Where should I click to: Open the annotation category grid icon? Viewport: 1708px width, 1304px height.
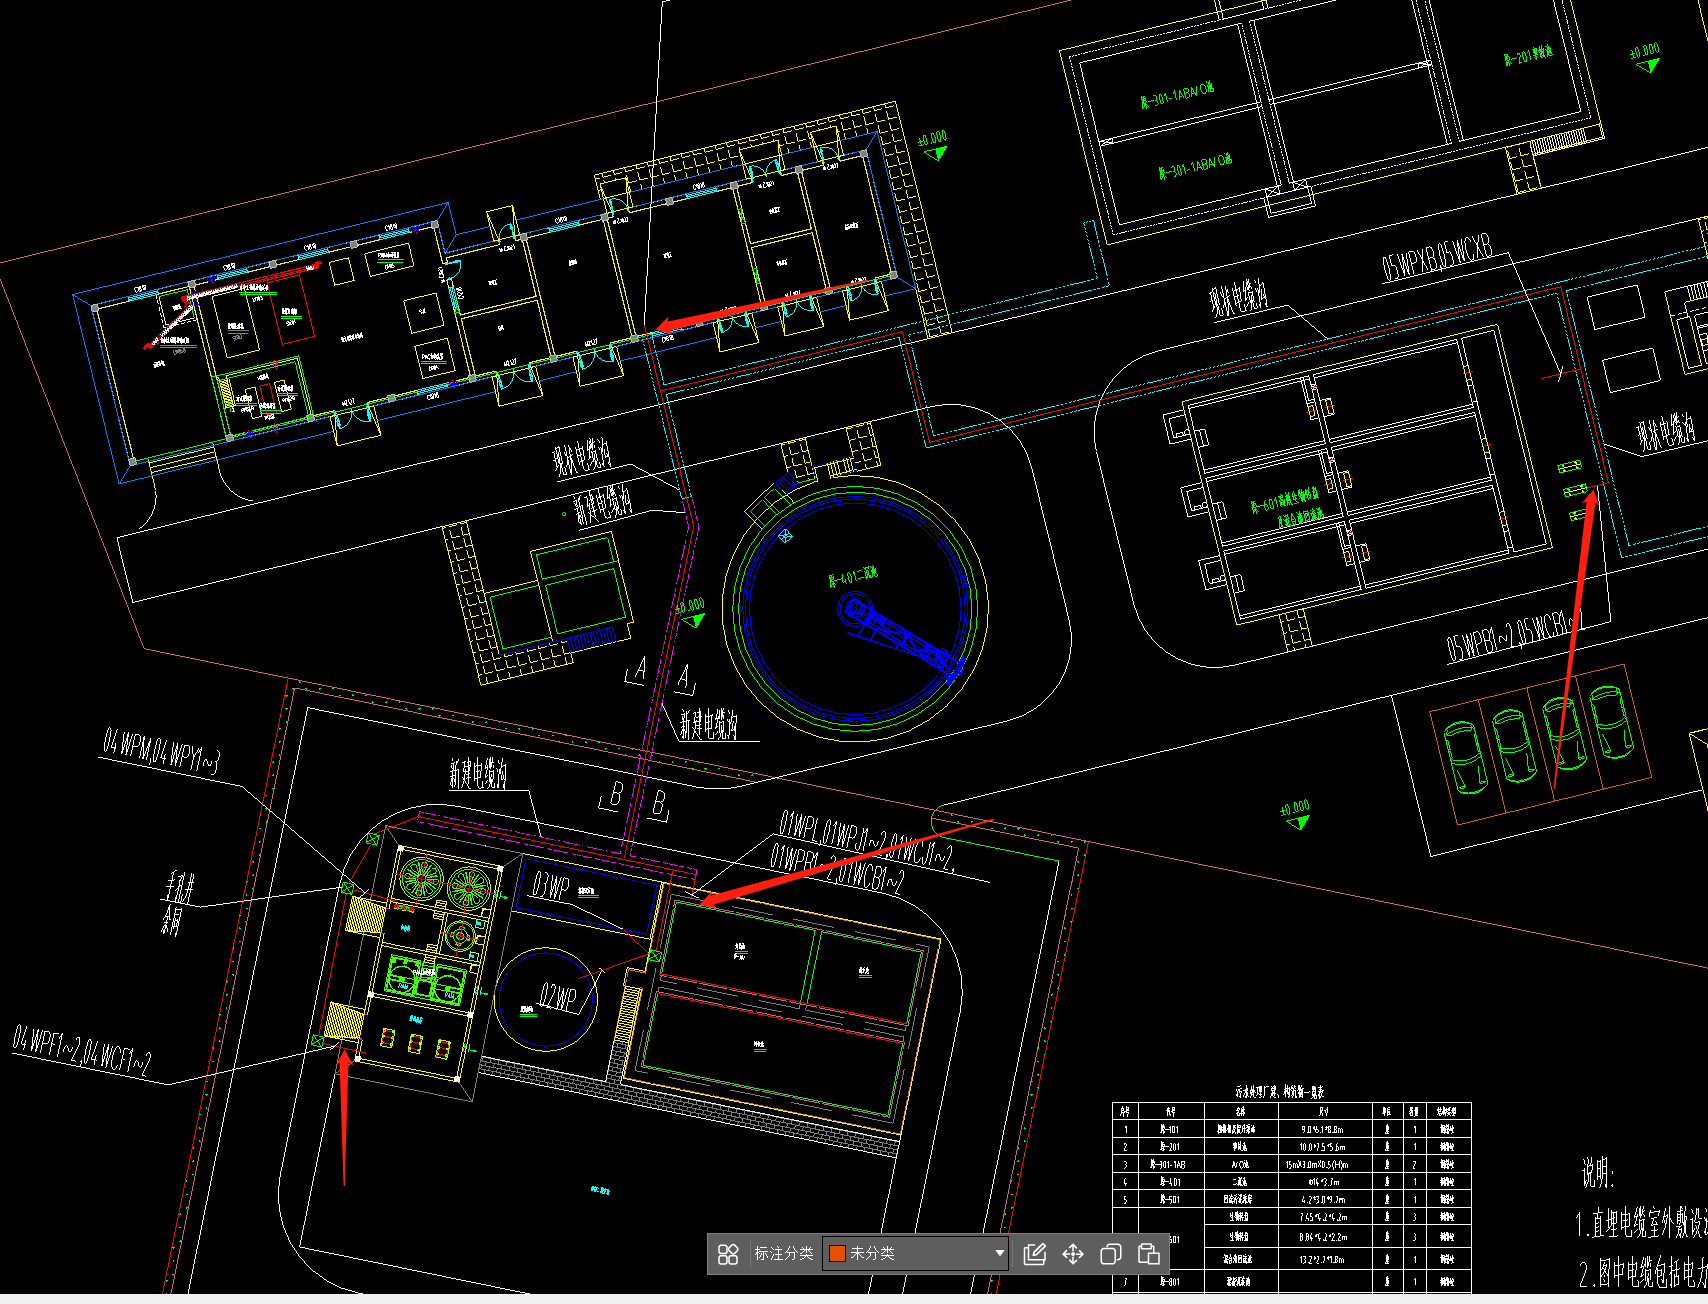tap(728, 1254)
